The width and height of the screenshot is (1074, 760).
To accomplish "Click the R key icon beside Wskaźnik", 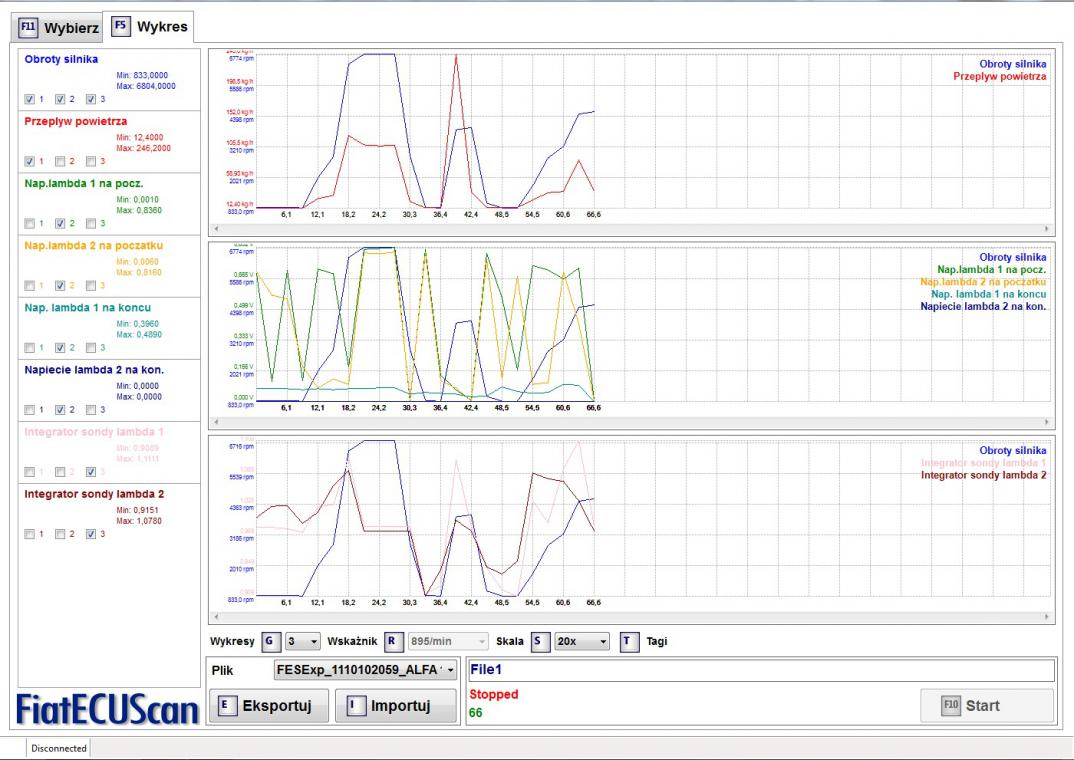I will click(x=392, y=641).
